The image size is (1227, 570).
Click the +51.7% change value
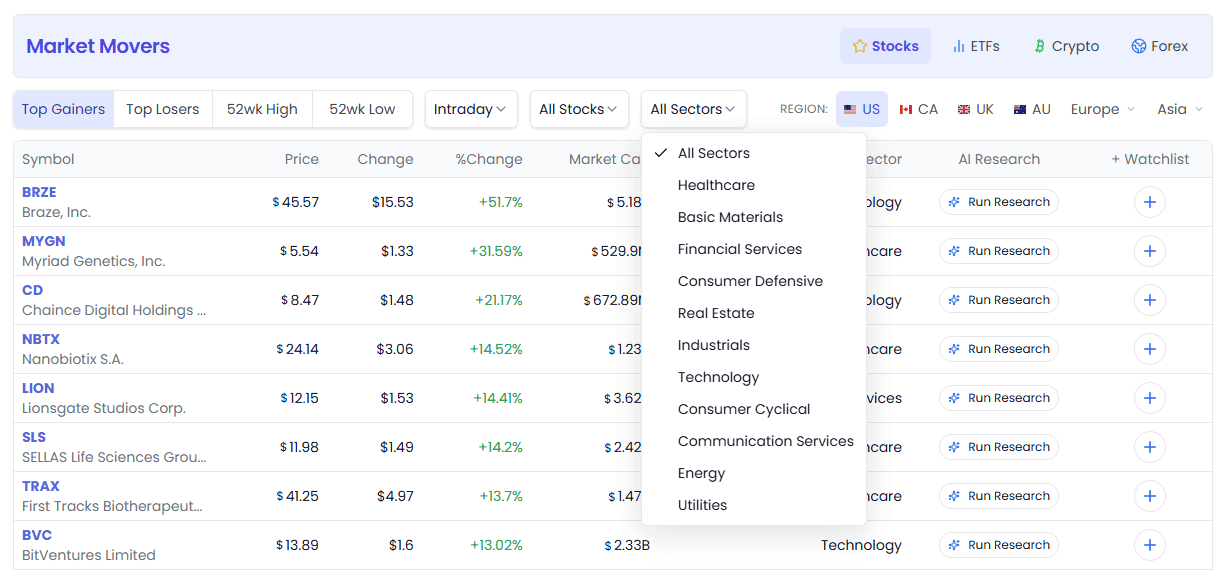(x=500, y=202)
